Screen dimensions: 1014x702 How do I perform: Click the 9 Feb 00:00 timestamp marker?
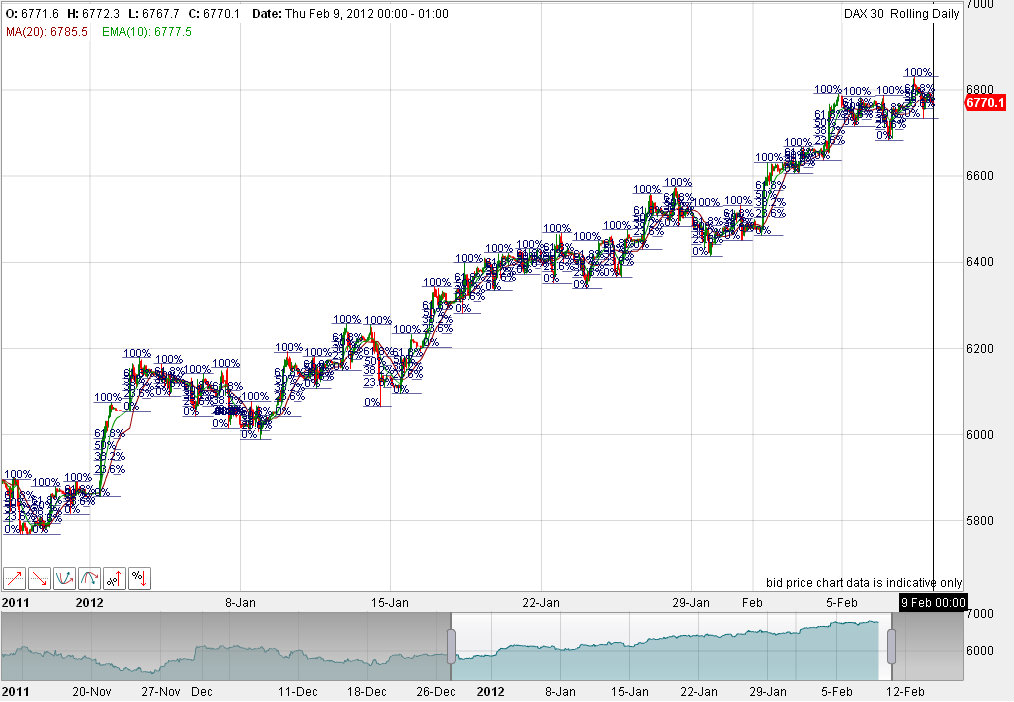click(934, 603)
